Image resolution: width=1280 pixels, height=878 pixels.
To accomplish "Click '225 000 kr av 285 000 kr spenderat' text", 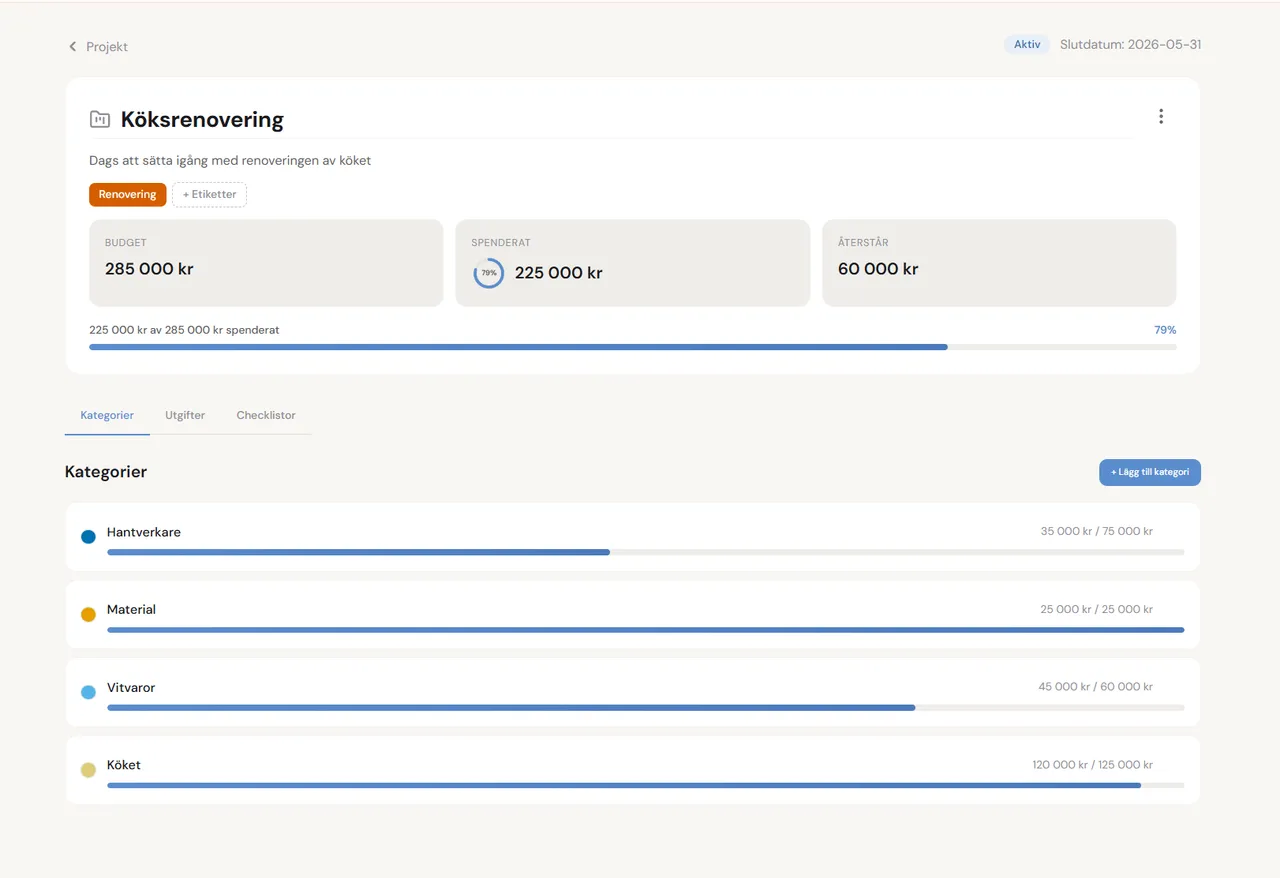I will coord(184,330).
